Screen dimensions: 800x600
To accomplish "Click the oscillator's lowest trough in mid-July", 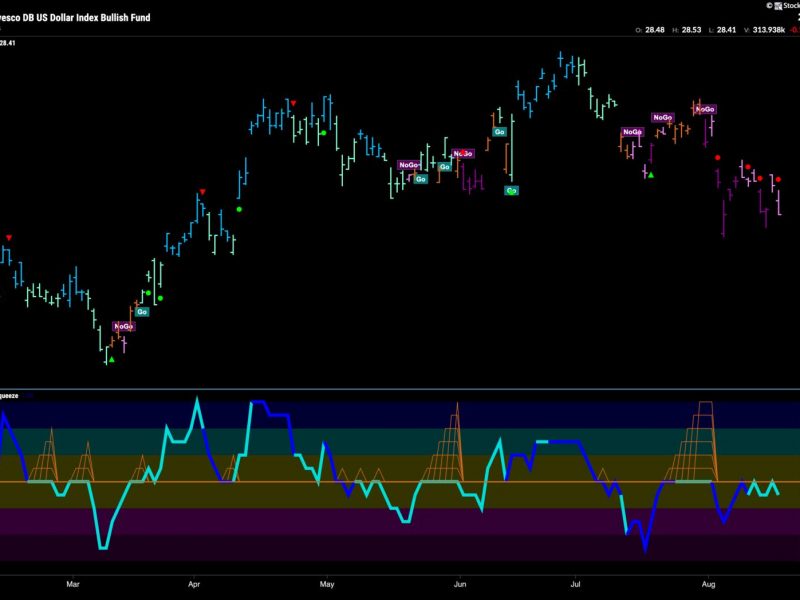I will point(645,548).
